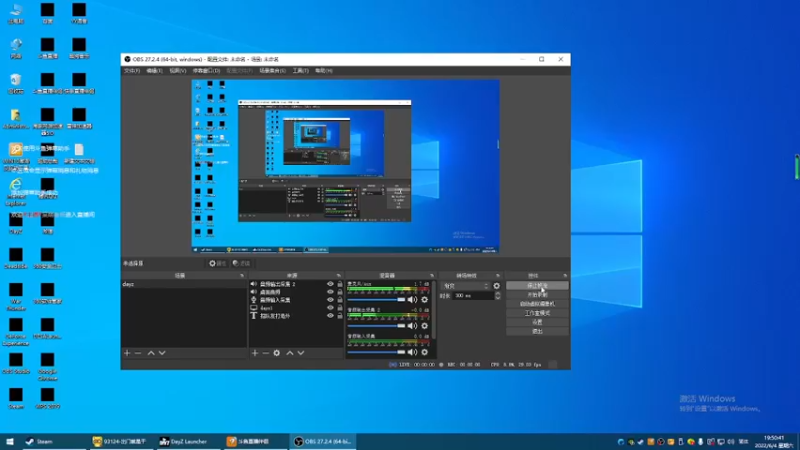Mute the 音频输入采集 mixer channel speaker
The width and height of the screenshot is (800, 450).
412,352
